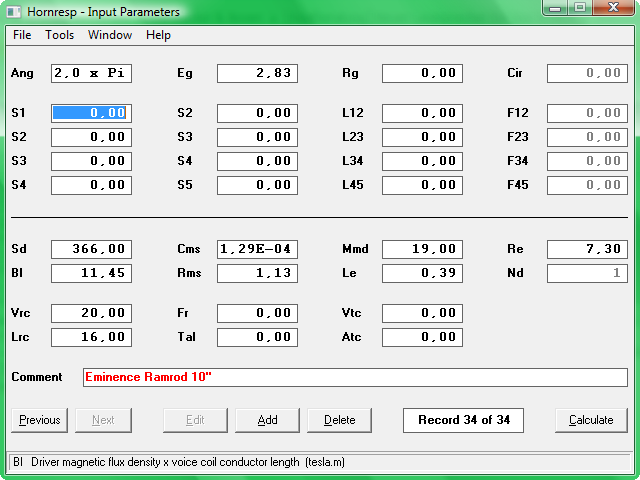Click the Le field with value 0,39
The width and height of the screenshot is (640, 480).
[422, 273]
